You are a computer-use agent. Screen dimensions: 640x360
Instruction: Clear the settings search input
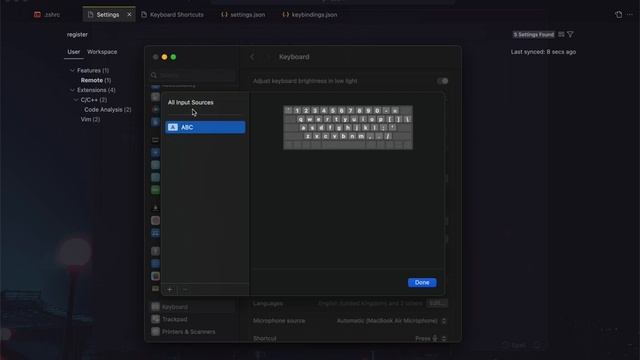(x=562, y=35)
